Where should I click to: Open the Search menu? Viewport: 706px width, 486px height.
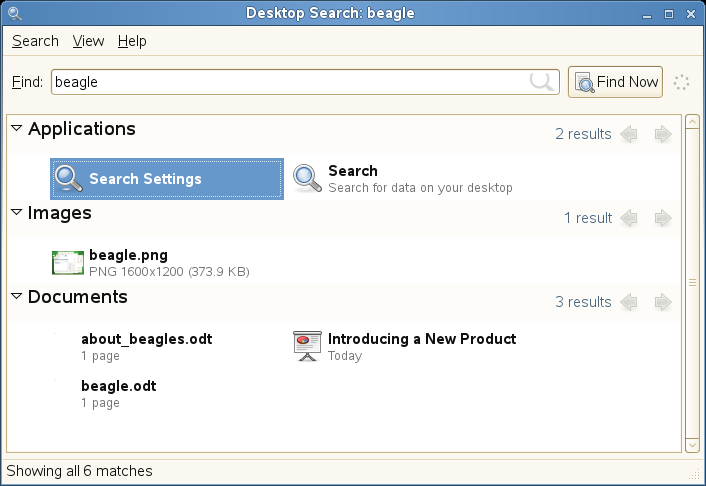(35, 41)
